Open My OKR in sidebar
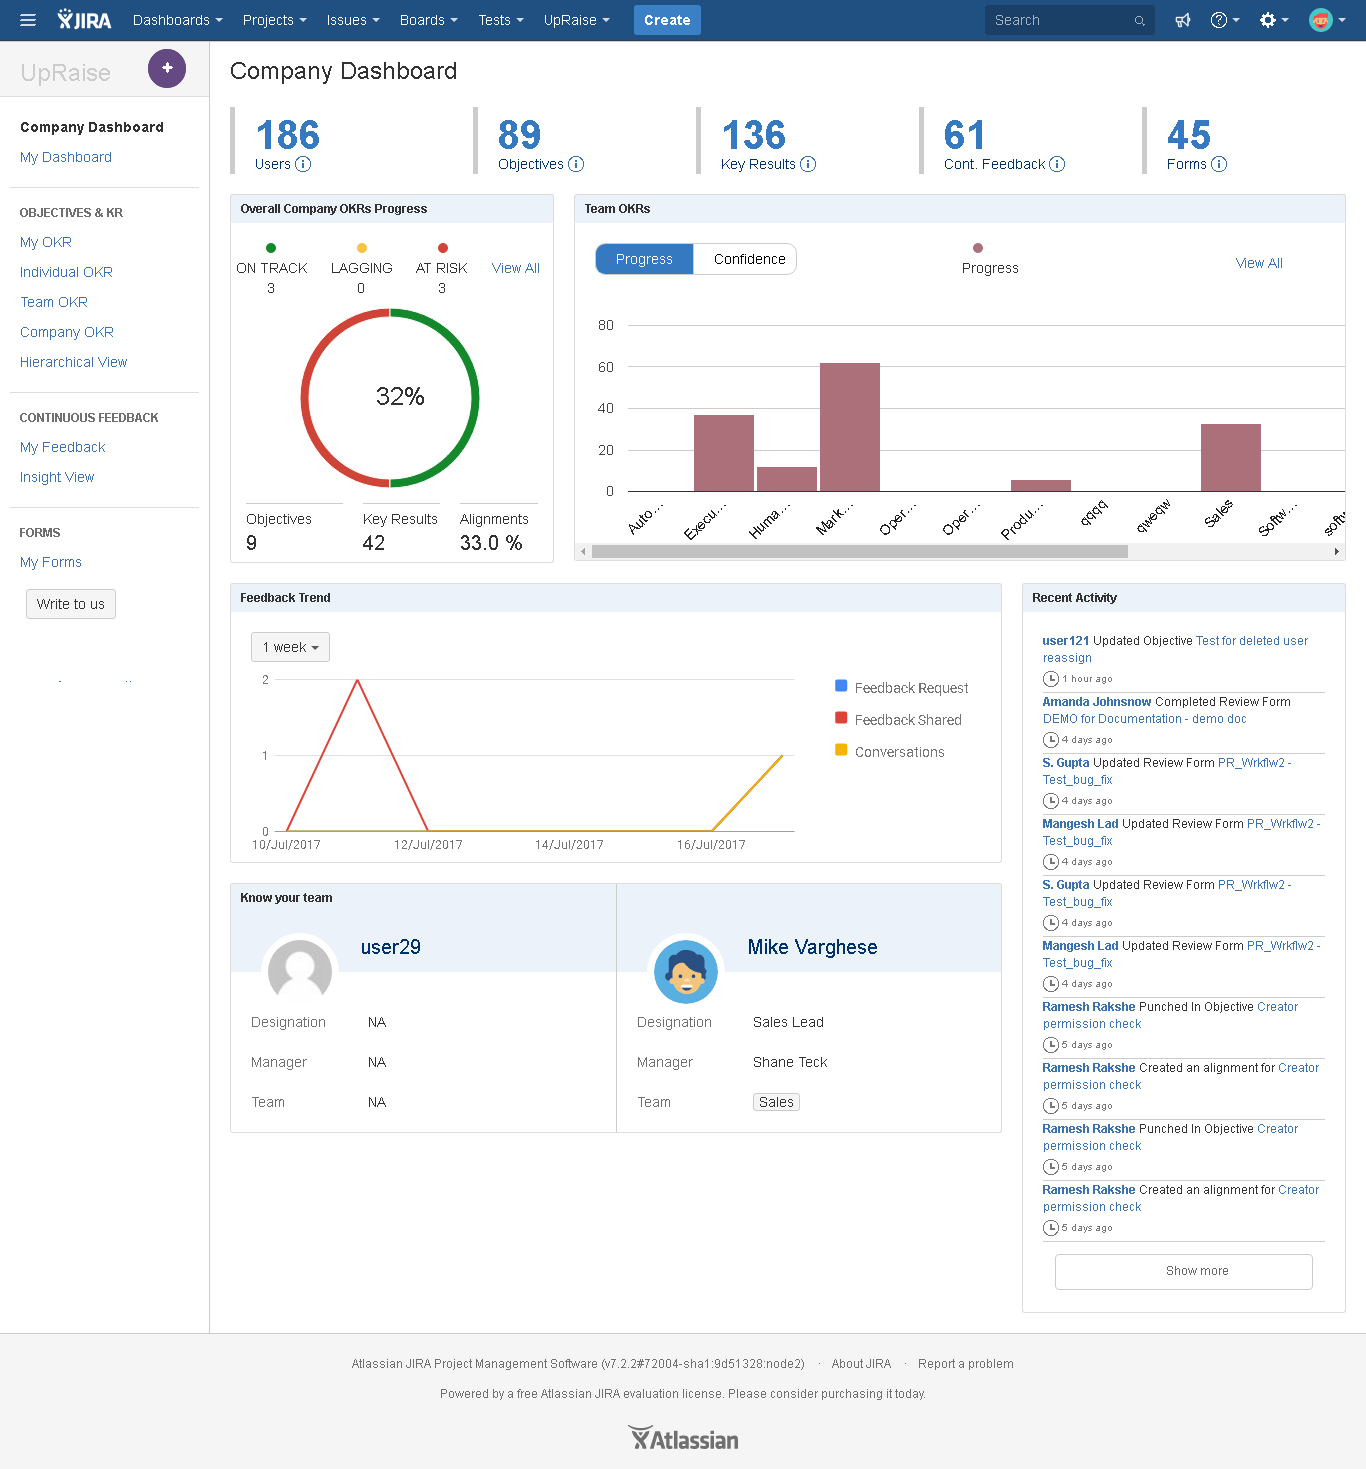Screen dimensions: 1366x1469 pyautogui.click(x=46, y=242)
